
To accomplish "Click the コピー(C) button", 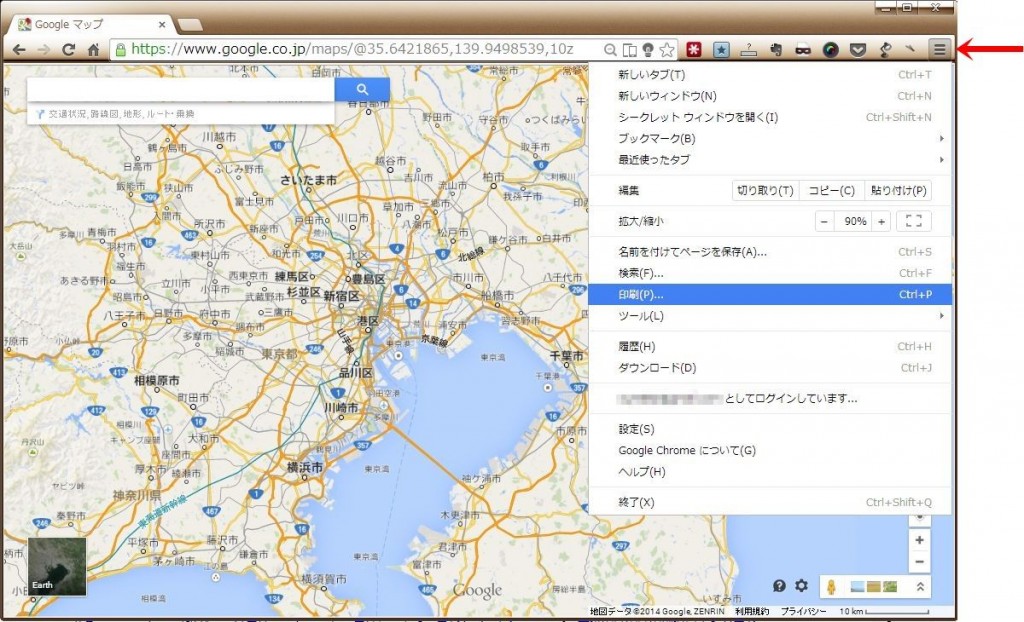I will point(831,191).
